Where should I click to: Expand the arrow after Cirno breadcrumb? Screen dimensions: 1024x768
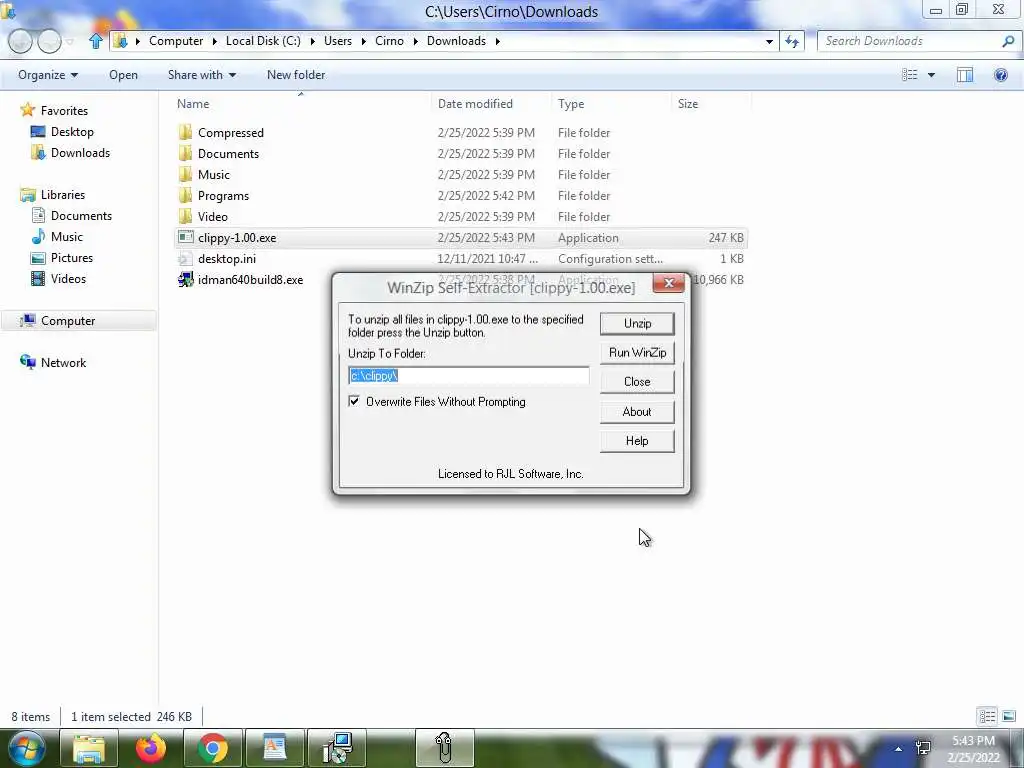pyautogui.click(x=415, y=41)
